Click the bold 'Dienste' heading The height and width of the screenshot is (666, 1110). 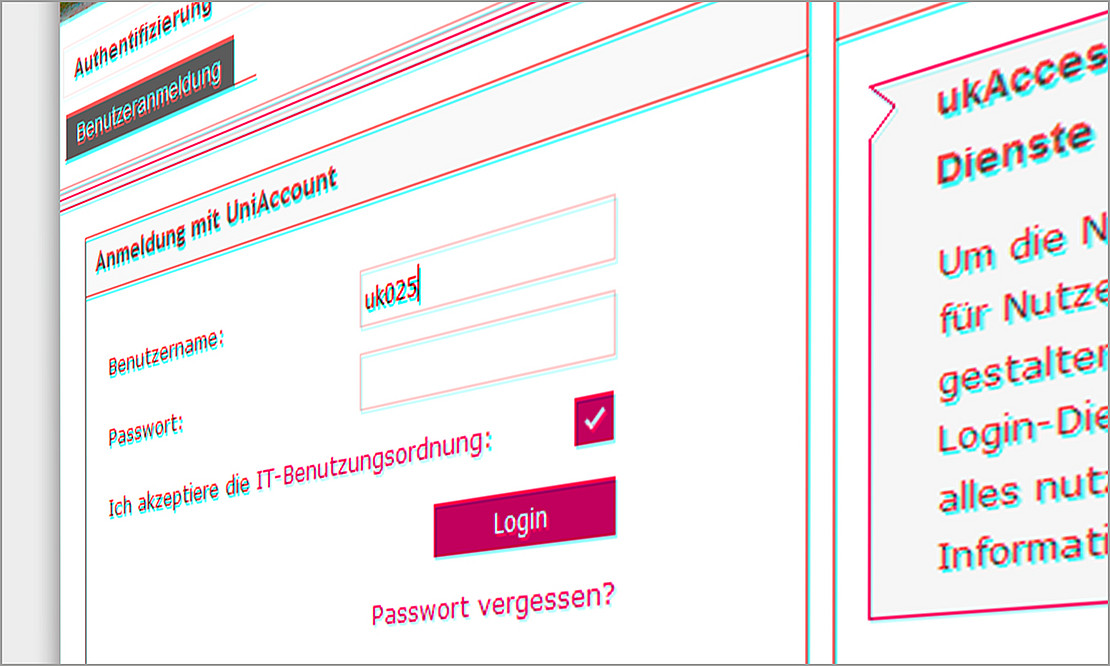pyautogui.click(x=1013, y=154)
